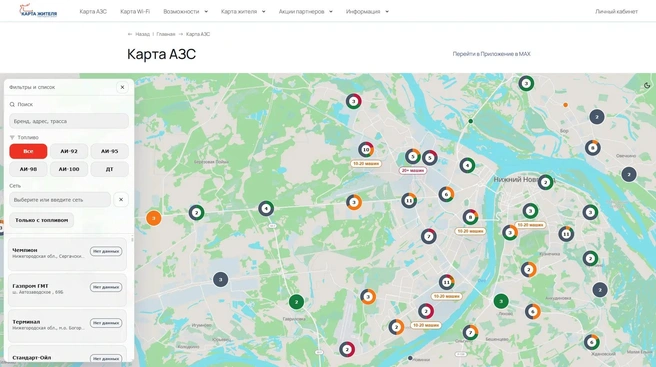Expand the Возможности menu arrow
The image size is (656, 367).
tap(206, 12)
